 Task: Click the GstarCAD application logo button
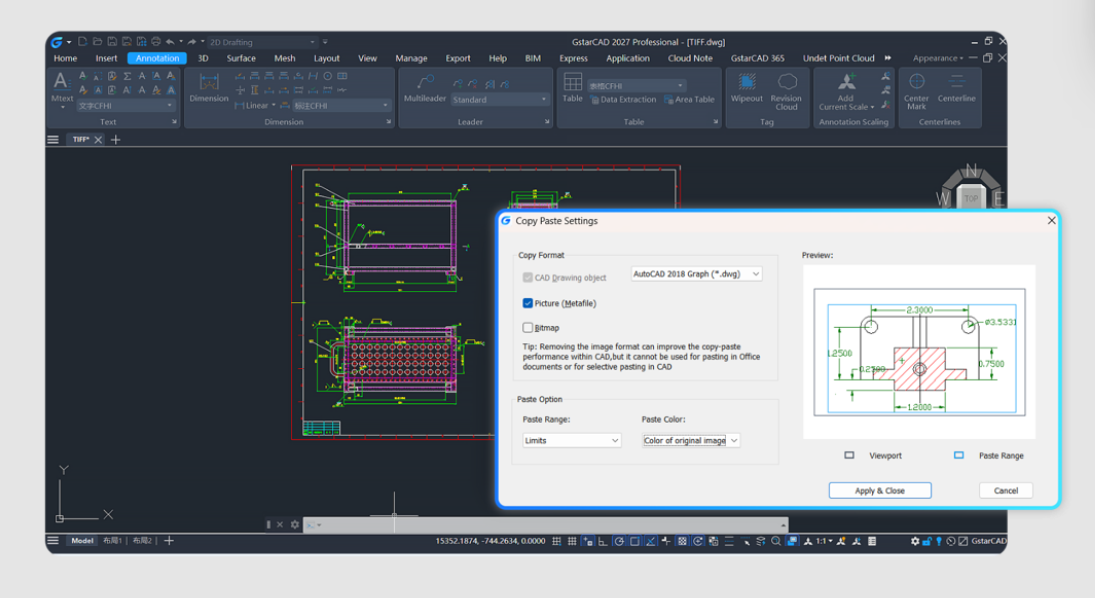pyautogui.click(x=57, y=42)
